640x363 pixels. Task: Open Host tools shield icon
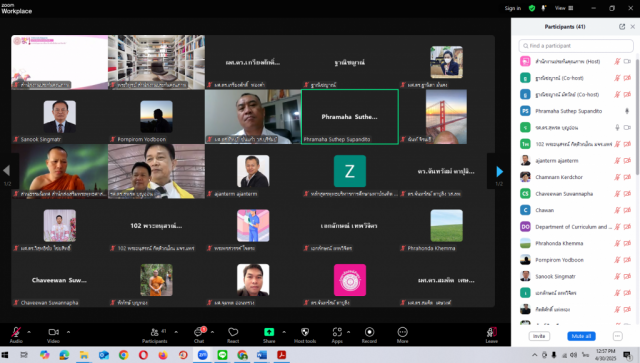pyautogui.click(x=305, y=332)
